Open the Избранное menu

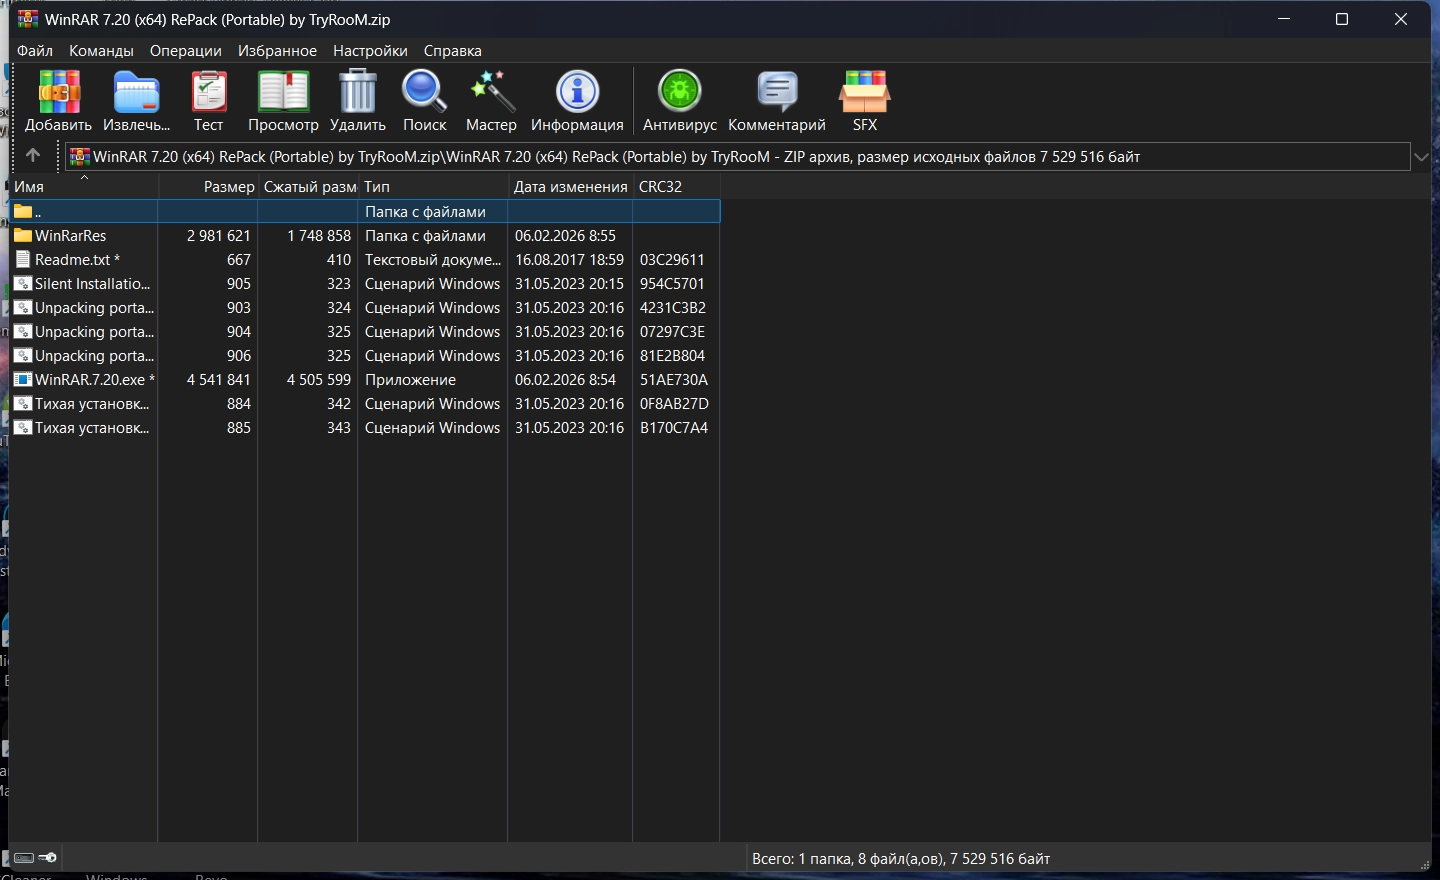coord(277,50)
